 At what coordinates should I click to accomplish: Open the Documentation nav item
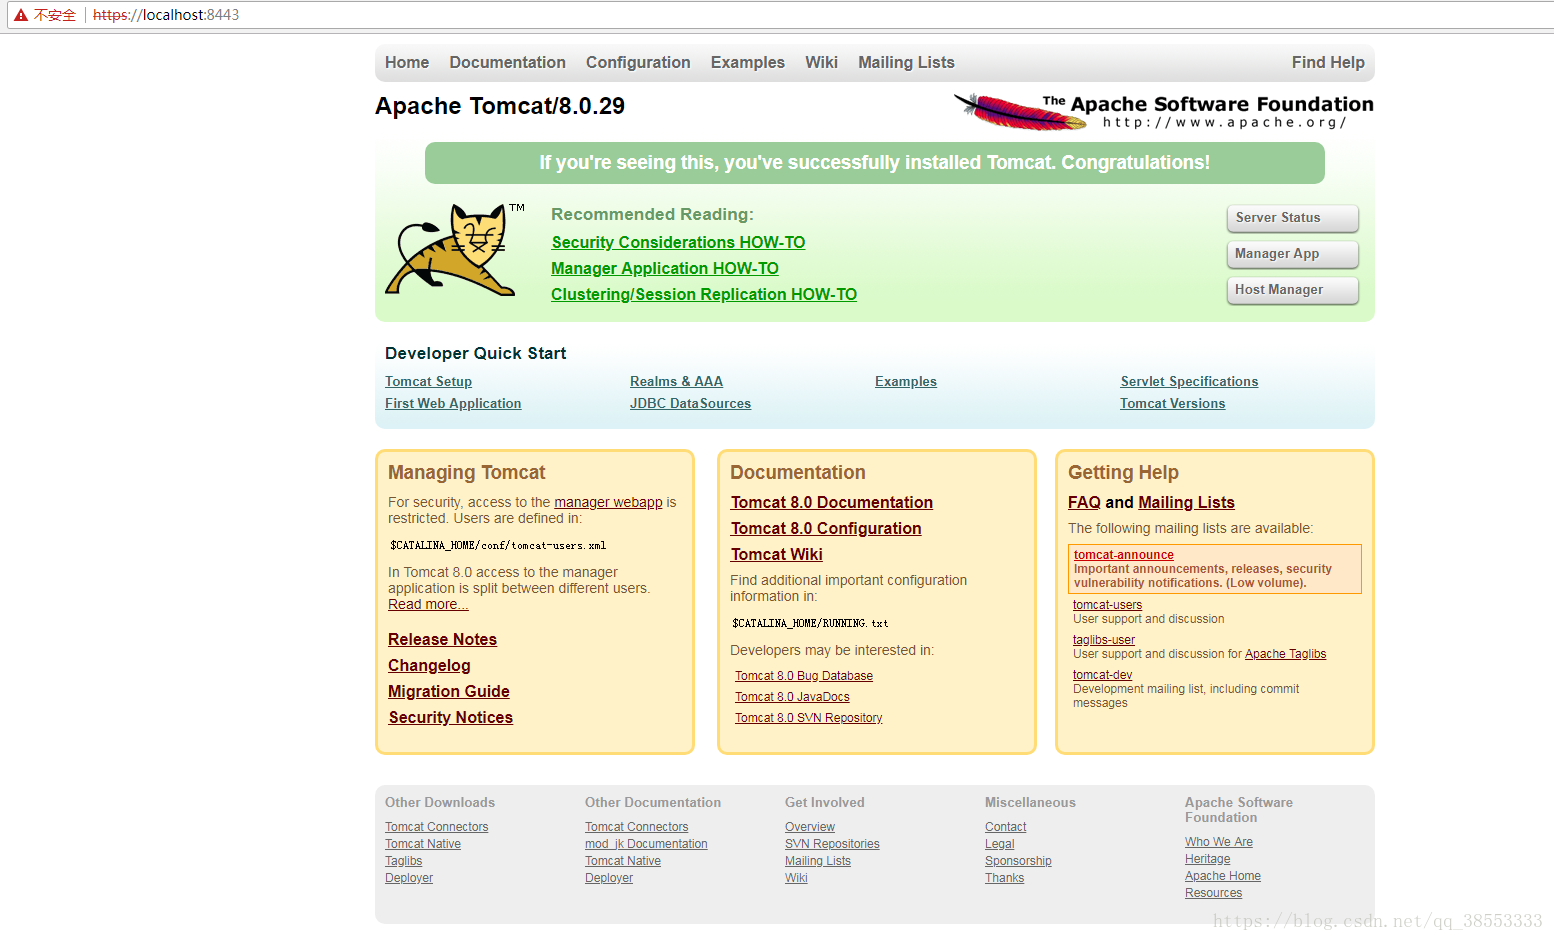(x=507, y=62)
